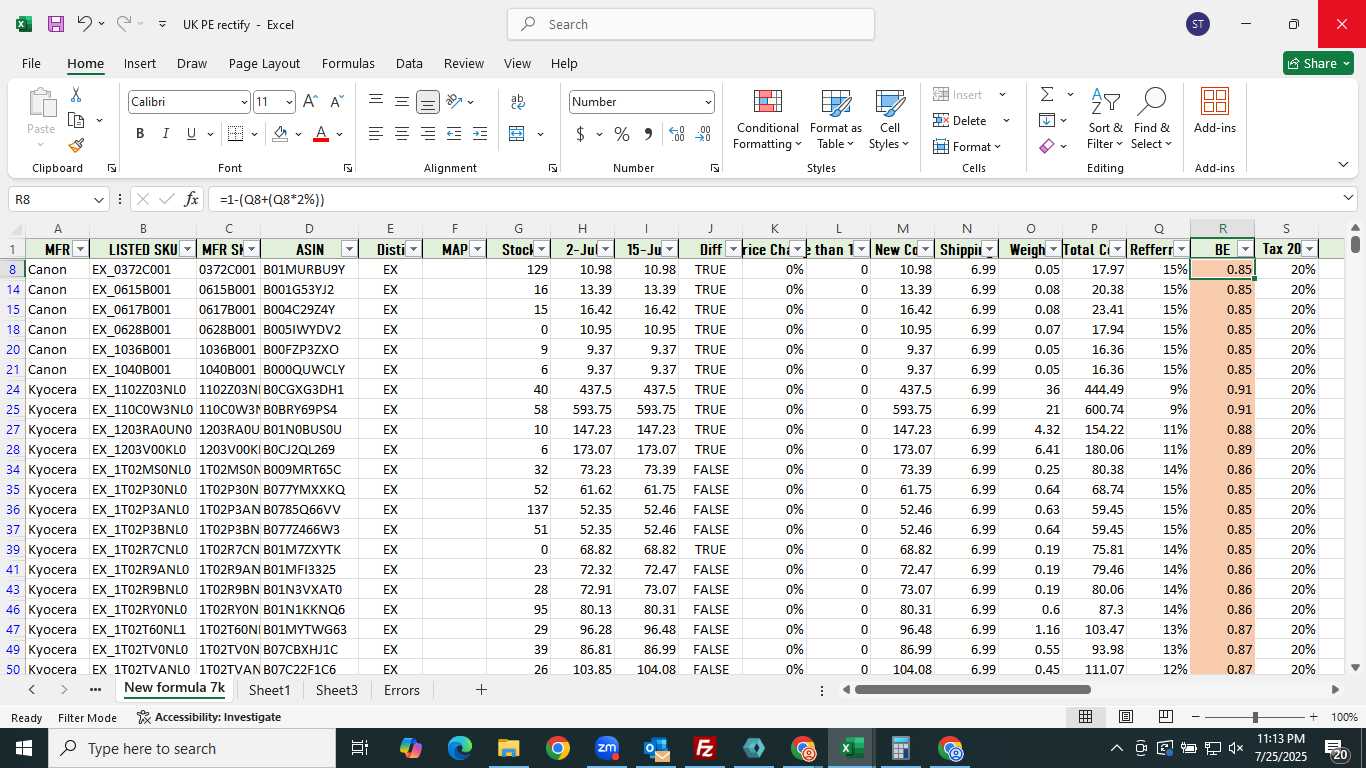1366x768 pixels.
Task: Open Calculator from the taskbar
Action: [x=900, y=748]
